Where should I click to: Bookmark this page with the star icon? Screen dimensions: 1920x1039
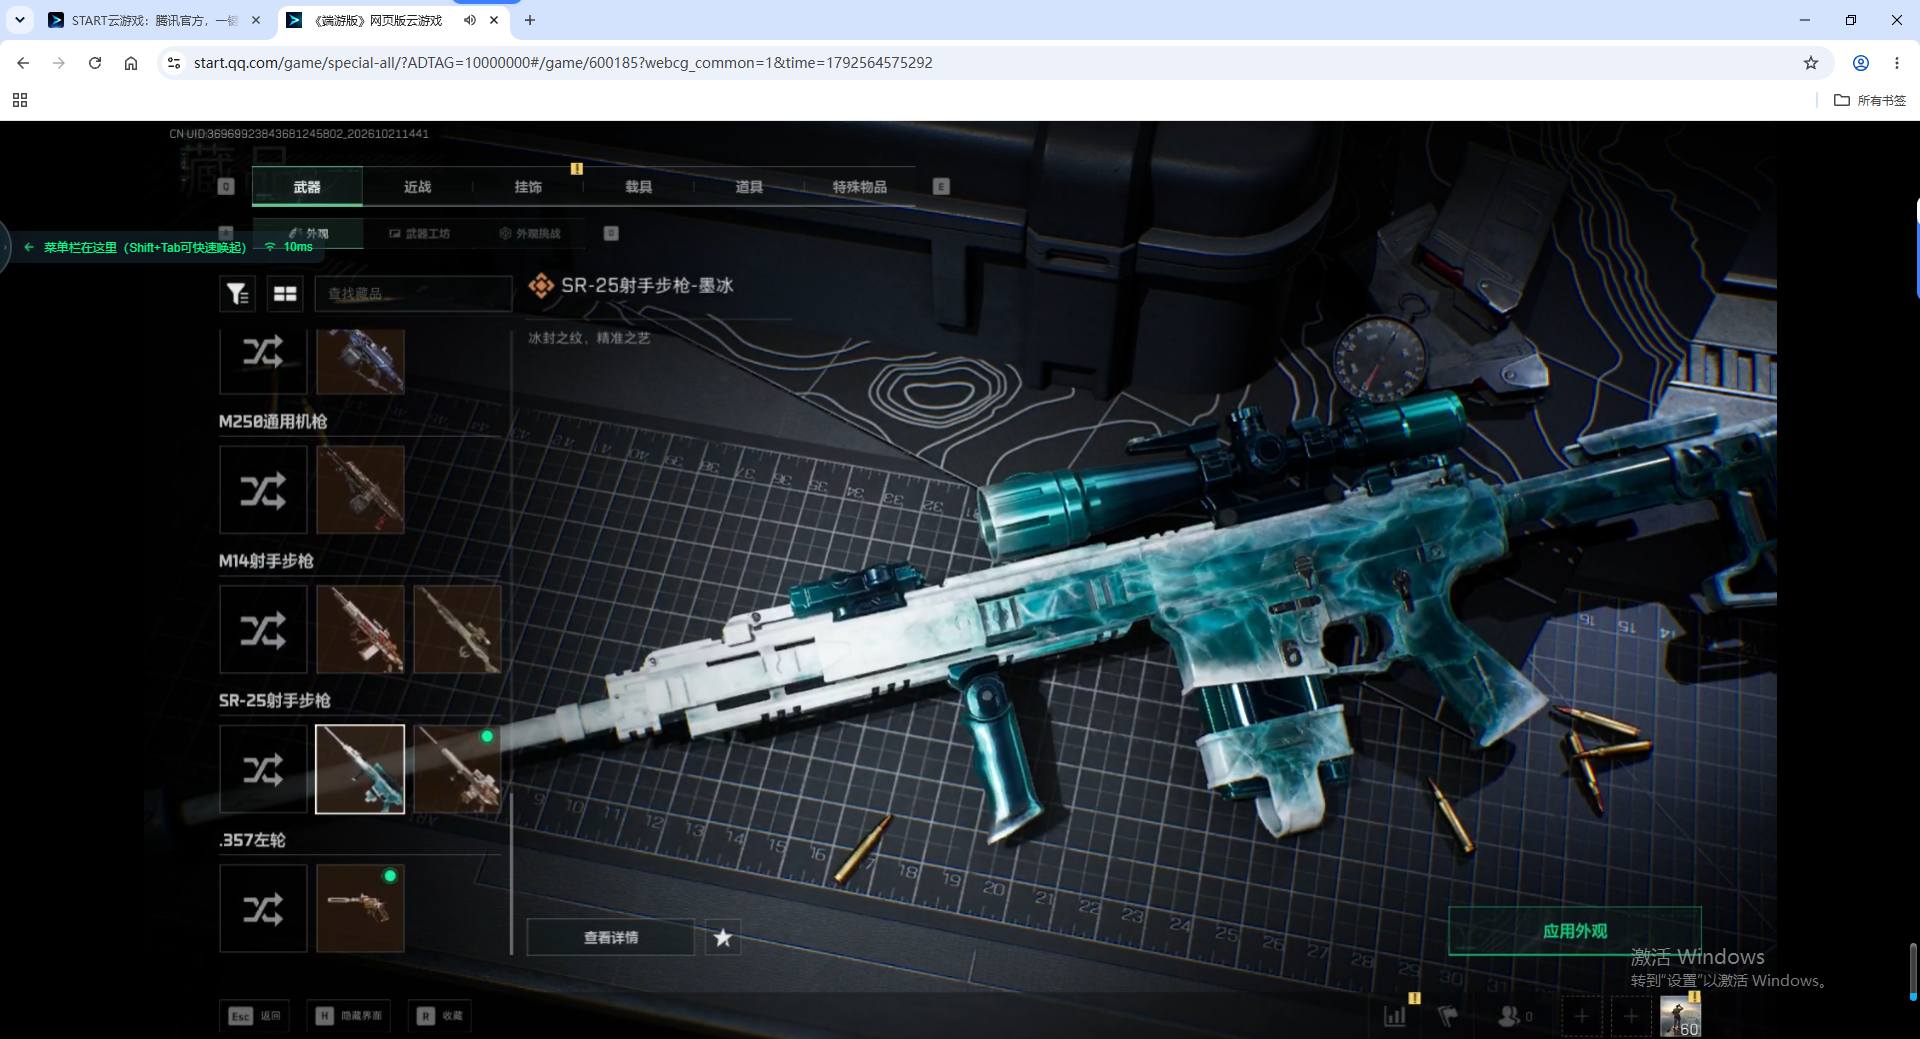(1811, 62)
